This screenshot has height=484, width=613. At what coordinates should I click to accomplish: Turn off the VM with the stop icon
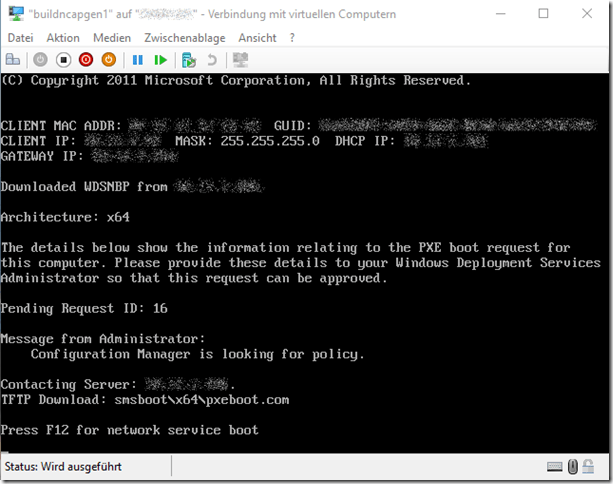tap(62, 60)
